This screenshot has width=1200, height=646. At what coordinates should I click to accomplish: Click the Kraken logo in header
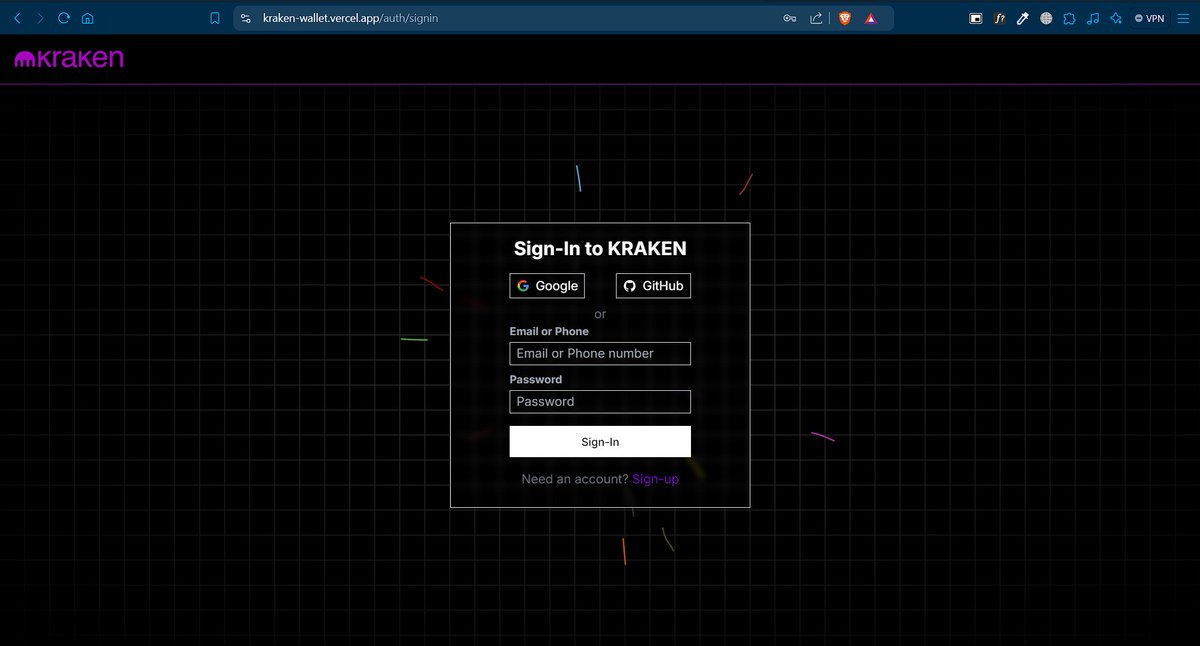pyautogui.click(x=69, y=59)
